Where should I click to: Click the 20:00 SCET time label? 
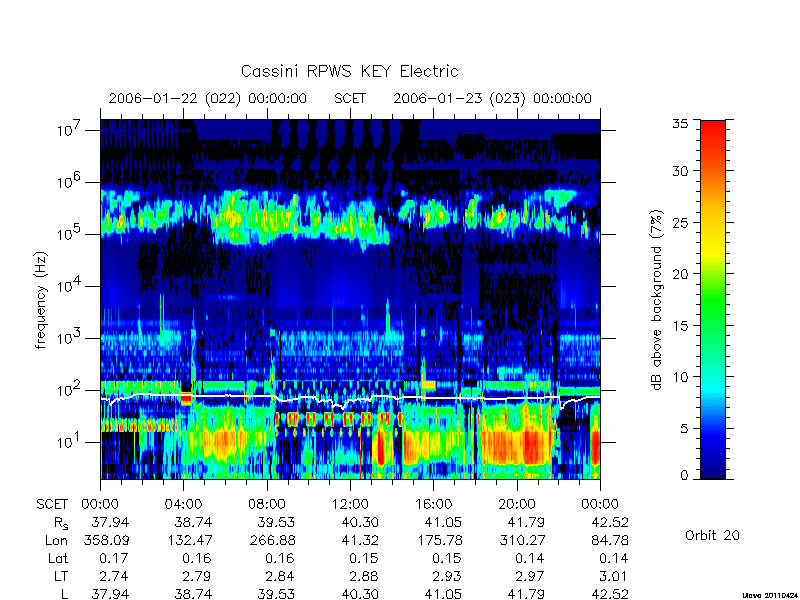[517, 504]
